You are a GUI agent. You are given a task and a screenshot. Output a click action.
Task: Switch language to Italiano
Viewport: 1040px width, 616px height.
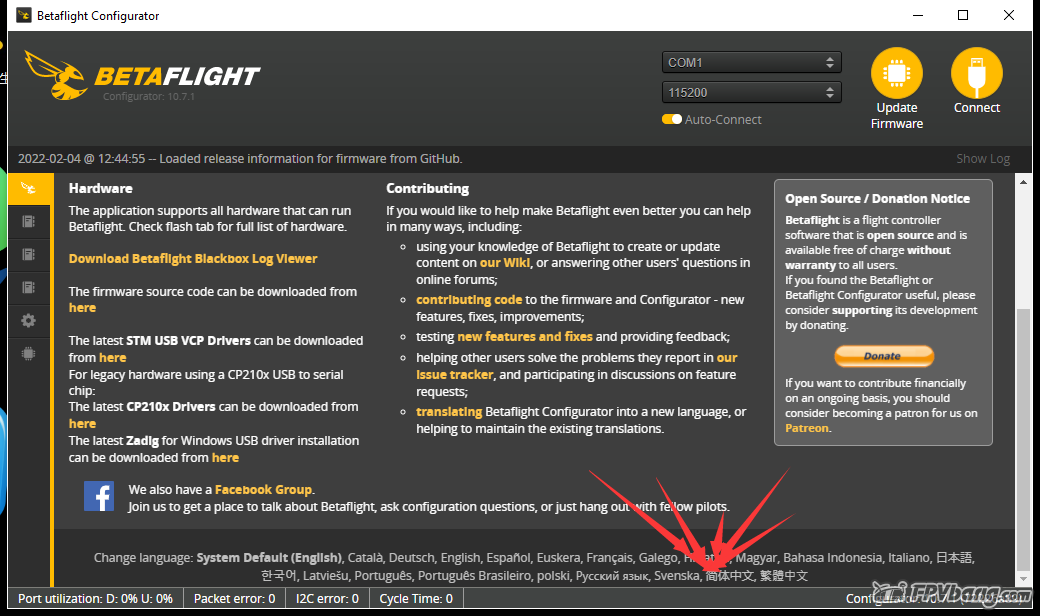tap(909, 558)
